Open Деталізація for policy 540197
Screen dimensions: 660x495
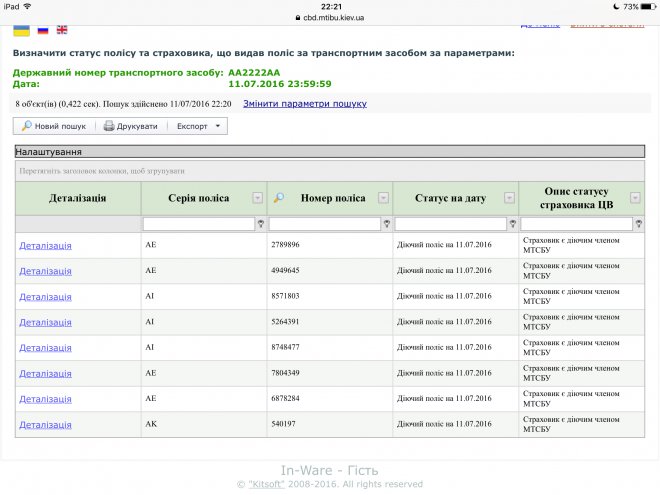pyautogui.click(x=45, y=425)
